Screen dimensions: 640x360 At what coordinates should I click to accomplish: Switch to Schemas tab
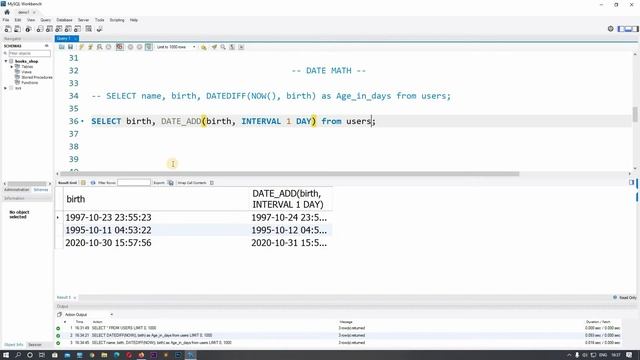pyautogui.click(x=41, y=190)
